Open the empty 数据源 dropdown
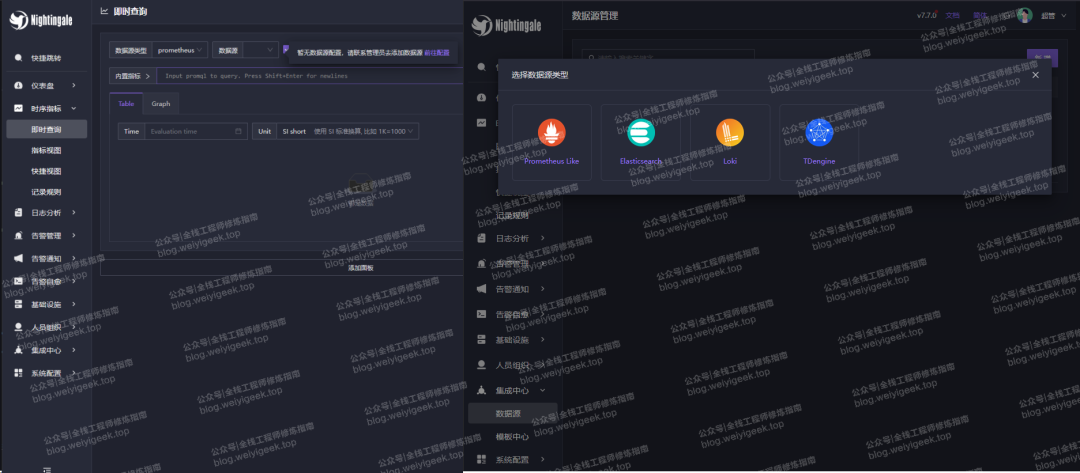This screenshot has height=473, width=1080. coord(260,50)
